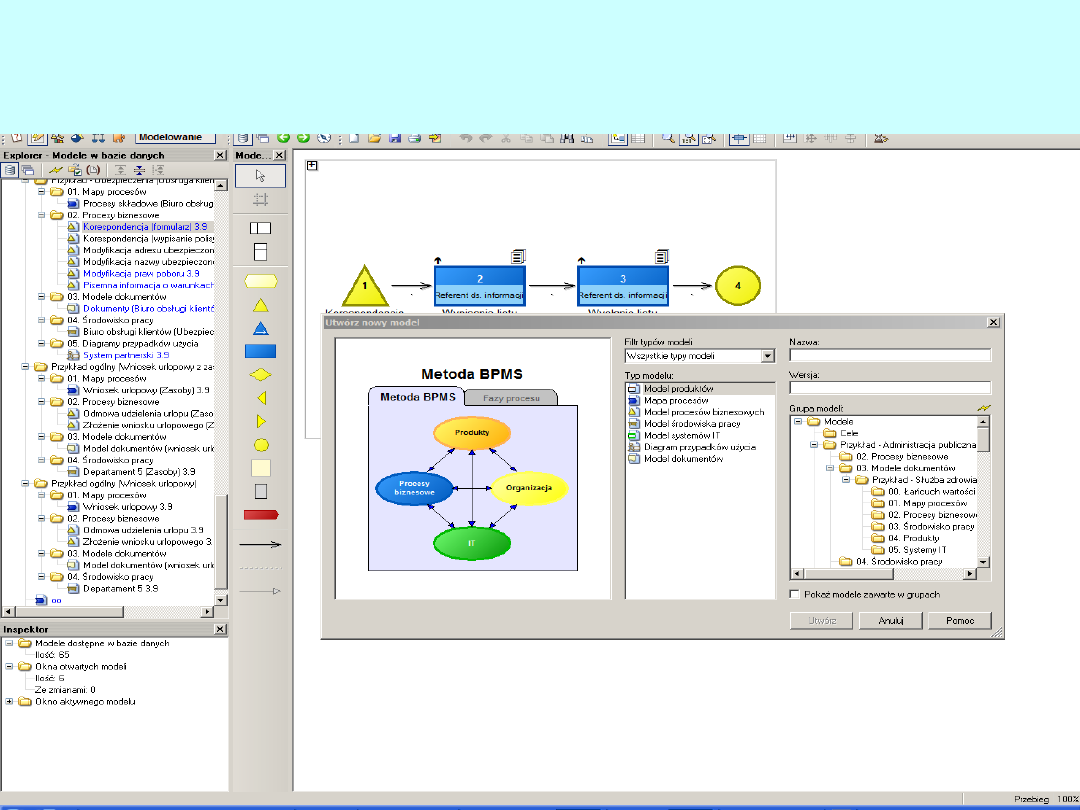Pick the yellow triangle shape in the palette

point(260,305)
